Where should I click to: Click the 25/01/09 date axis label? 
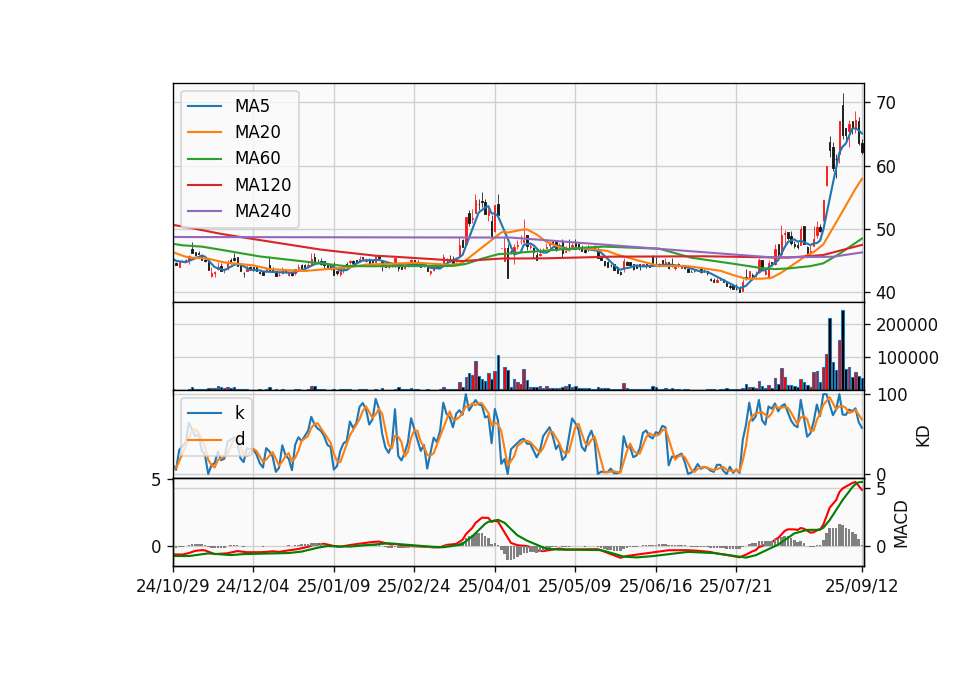click(x=334, y=587)
